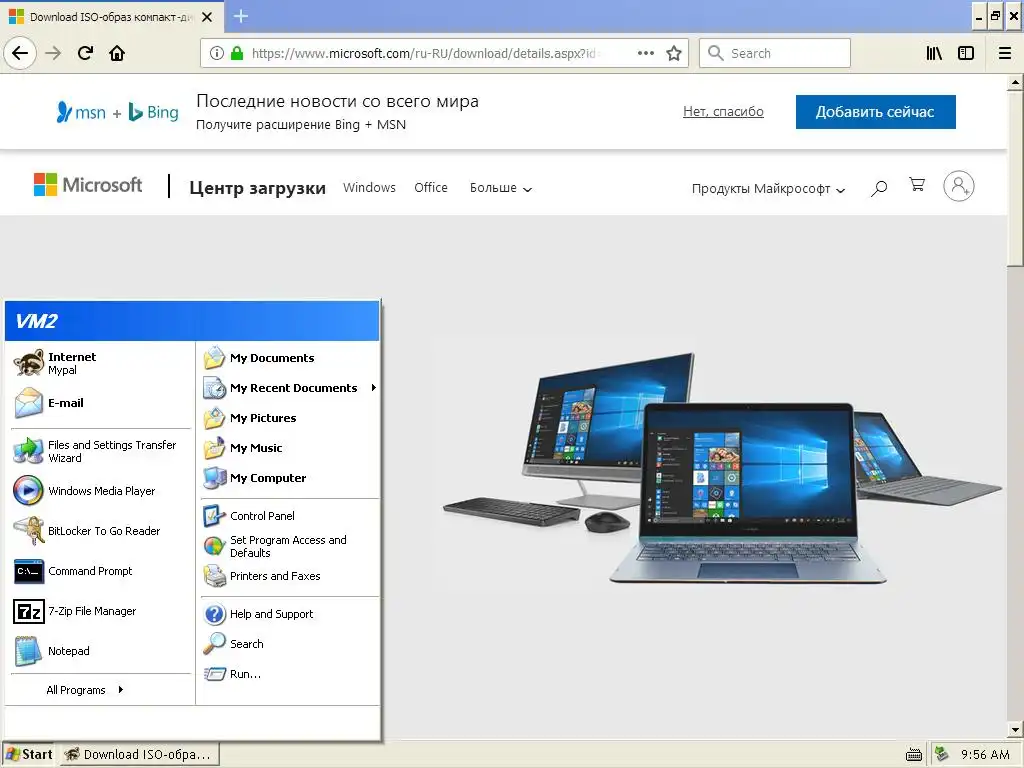Launch Notepad from Start menu

coord(100,651)
